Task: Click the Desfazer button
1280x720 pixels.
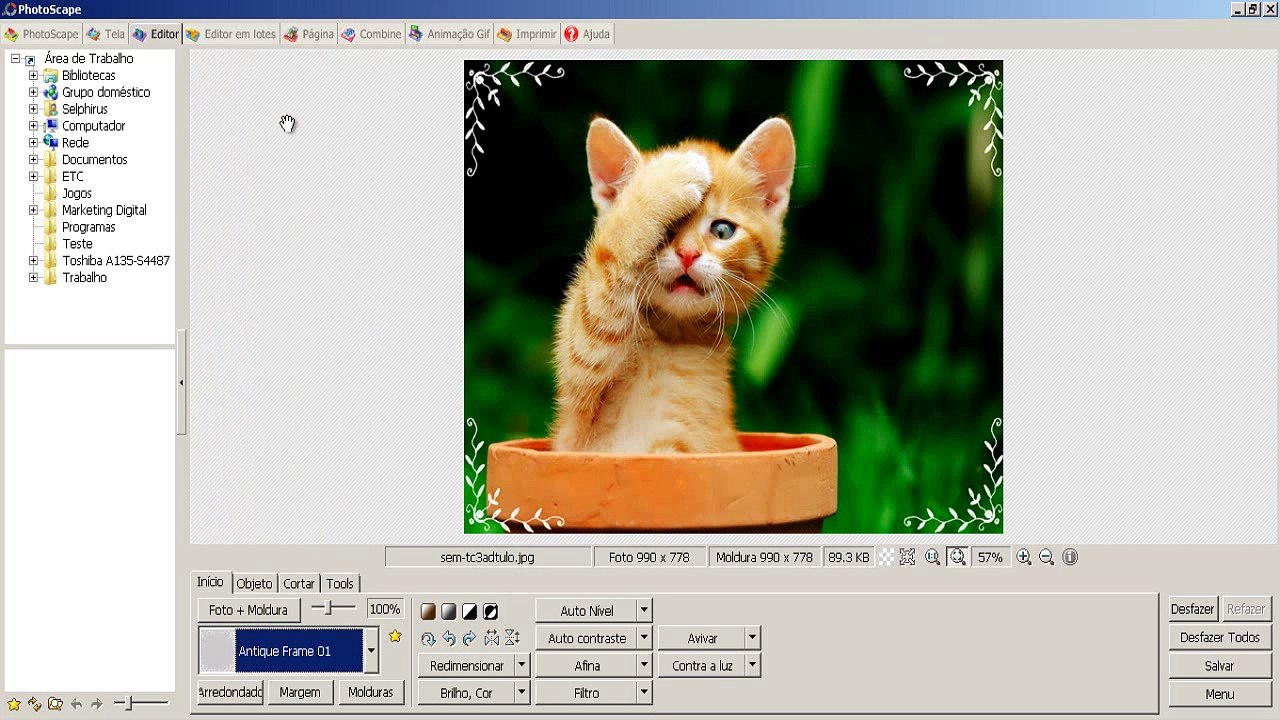Action: pyautogui.click(x=1192, y=609)
